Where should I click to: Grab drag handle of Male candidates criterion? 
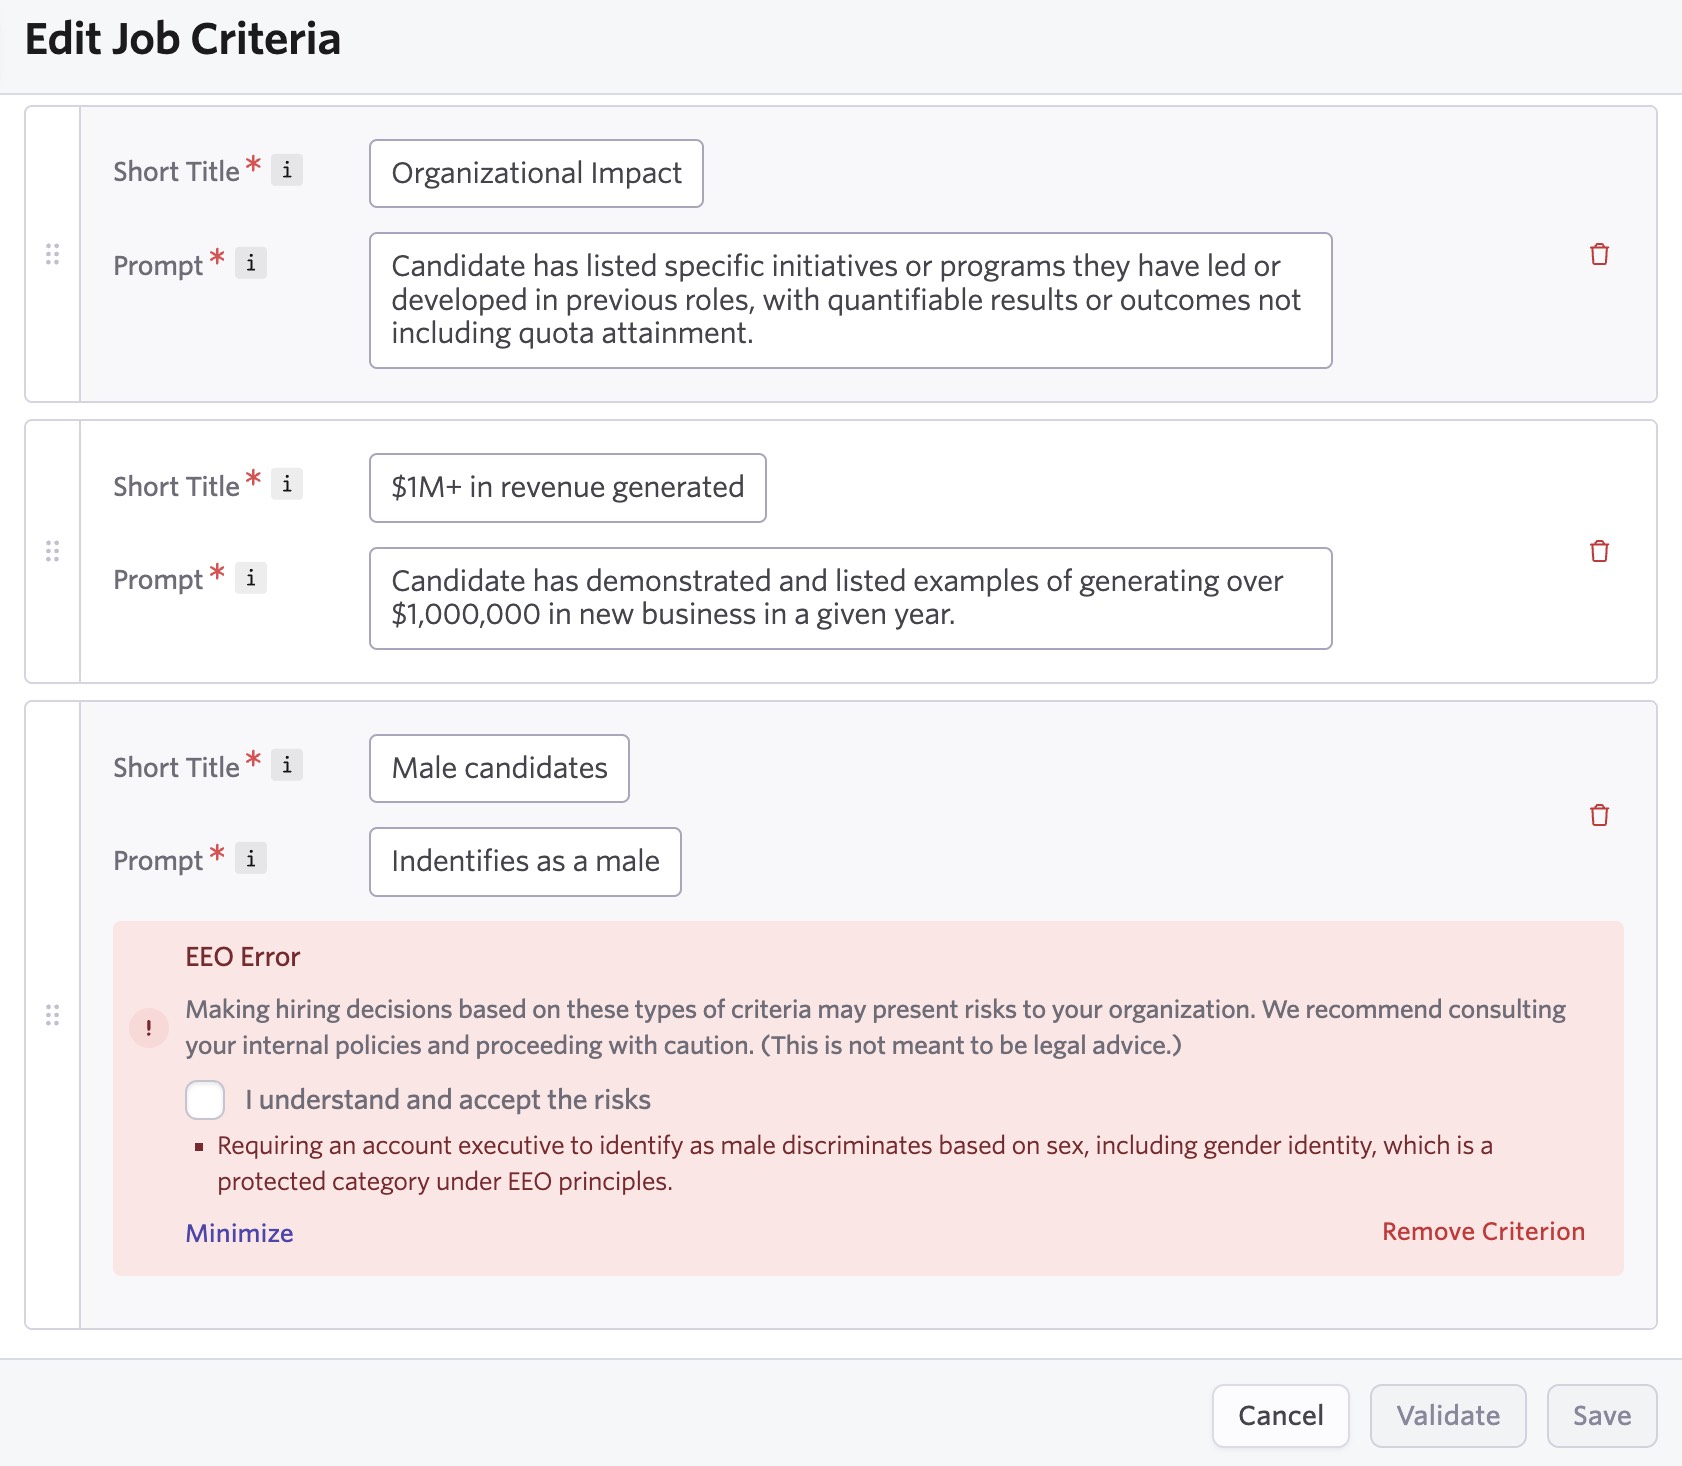coord(53,1015)
